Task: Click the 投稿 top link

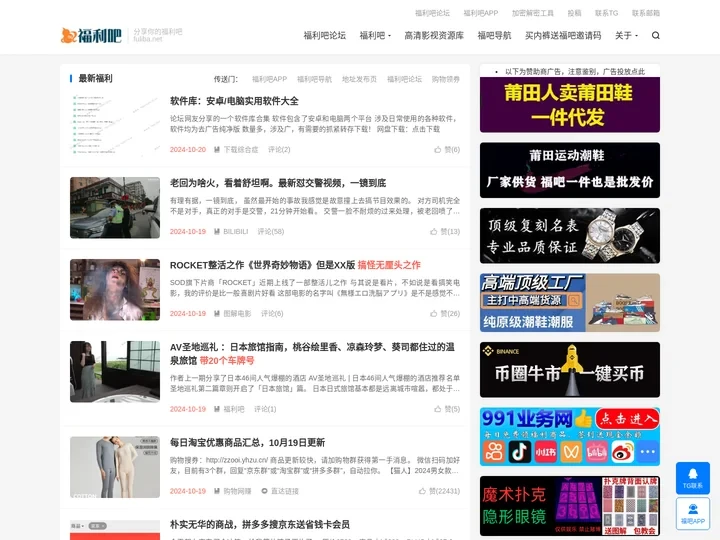Action: click(x=574, y=13)
